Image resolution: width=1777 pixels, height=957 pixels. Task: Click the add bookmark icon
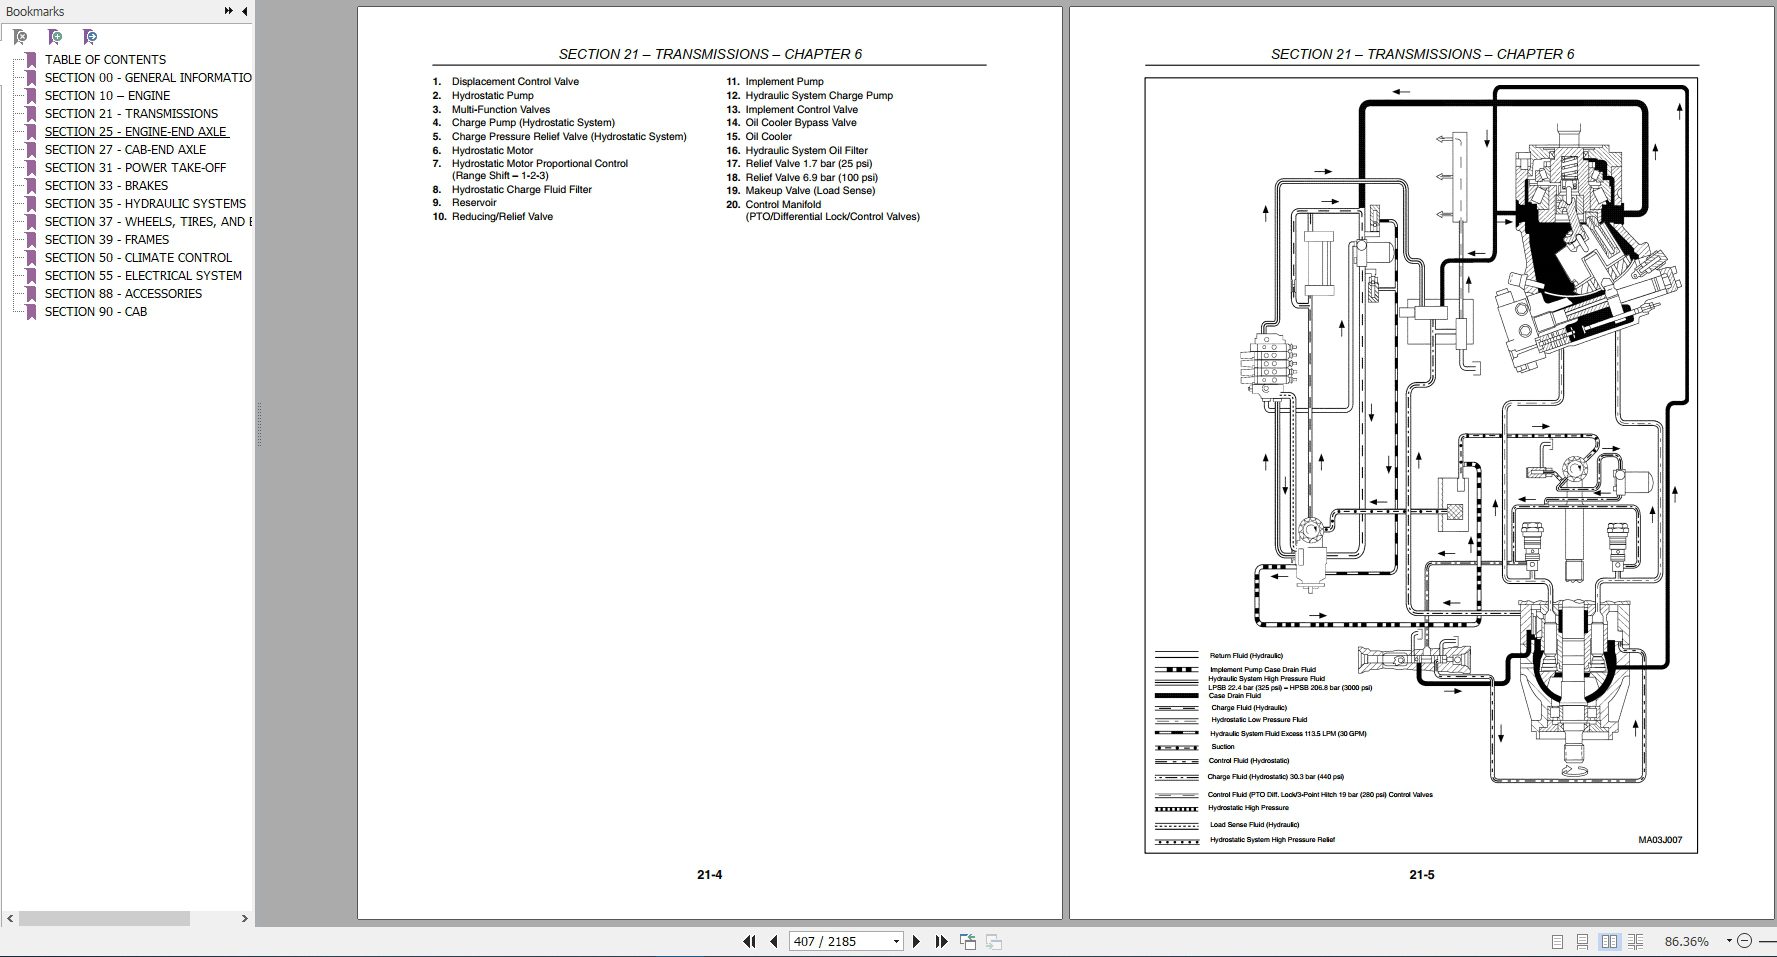(54, 37)
